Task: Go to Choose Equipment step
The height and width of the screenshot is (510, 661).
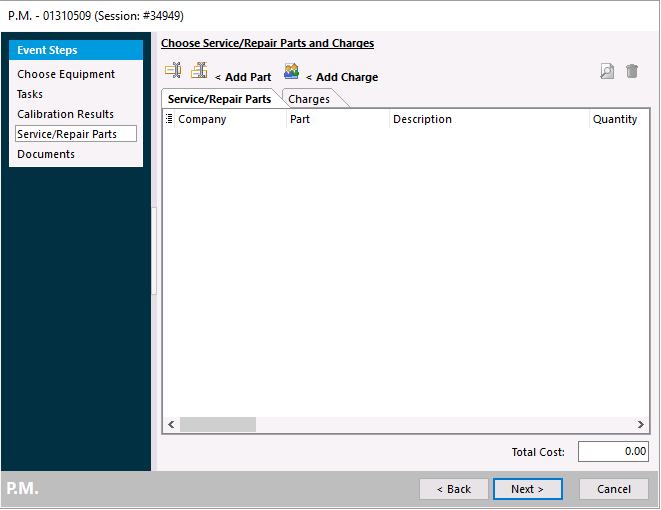Action: (x=66, y=74)
